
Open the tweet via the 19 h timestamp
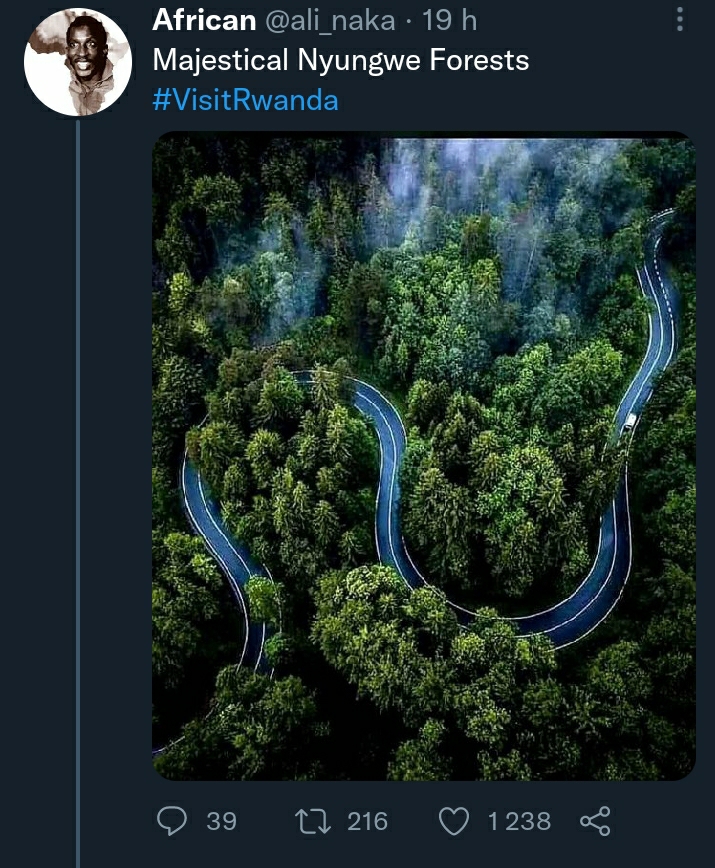449,20
